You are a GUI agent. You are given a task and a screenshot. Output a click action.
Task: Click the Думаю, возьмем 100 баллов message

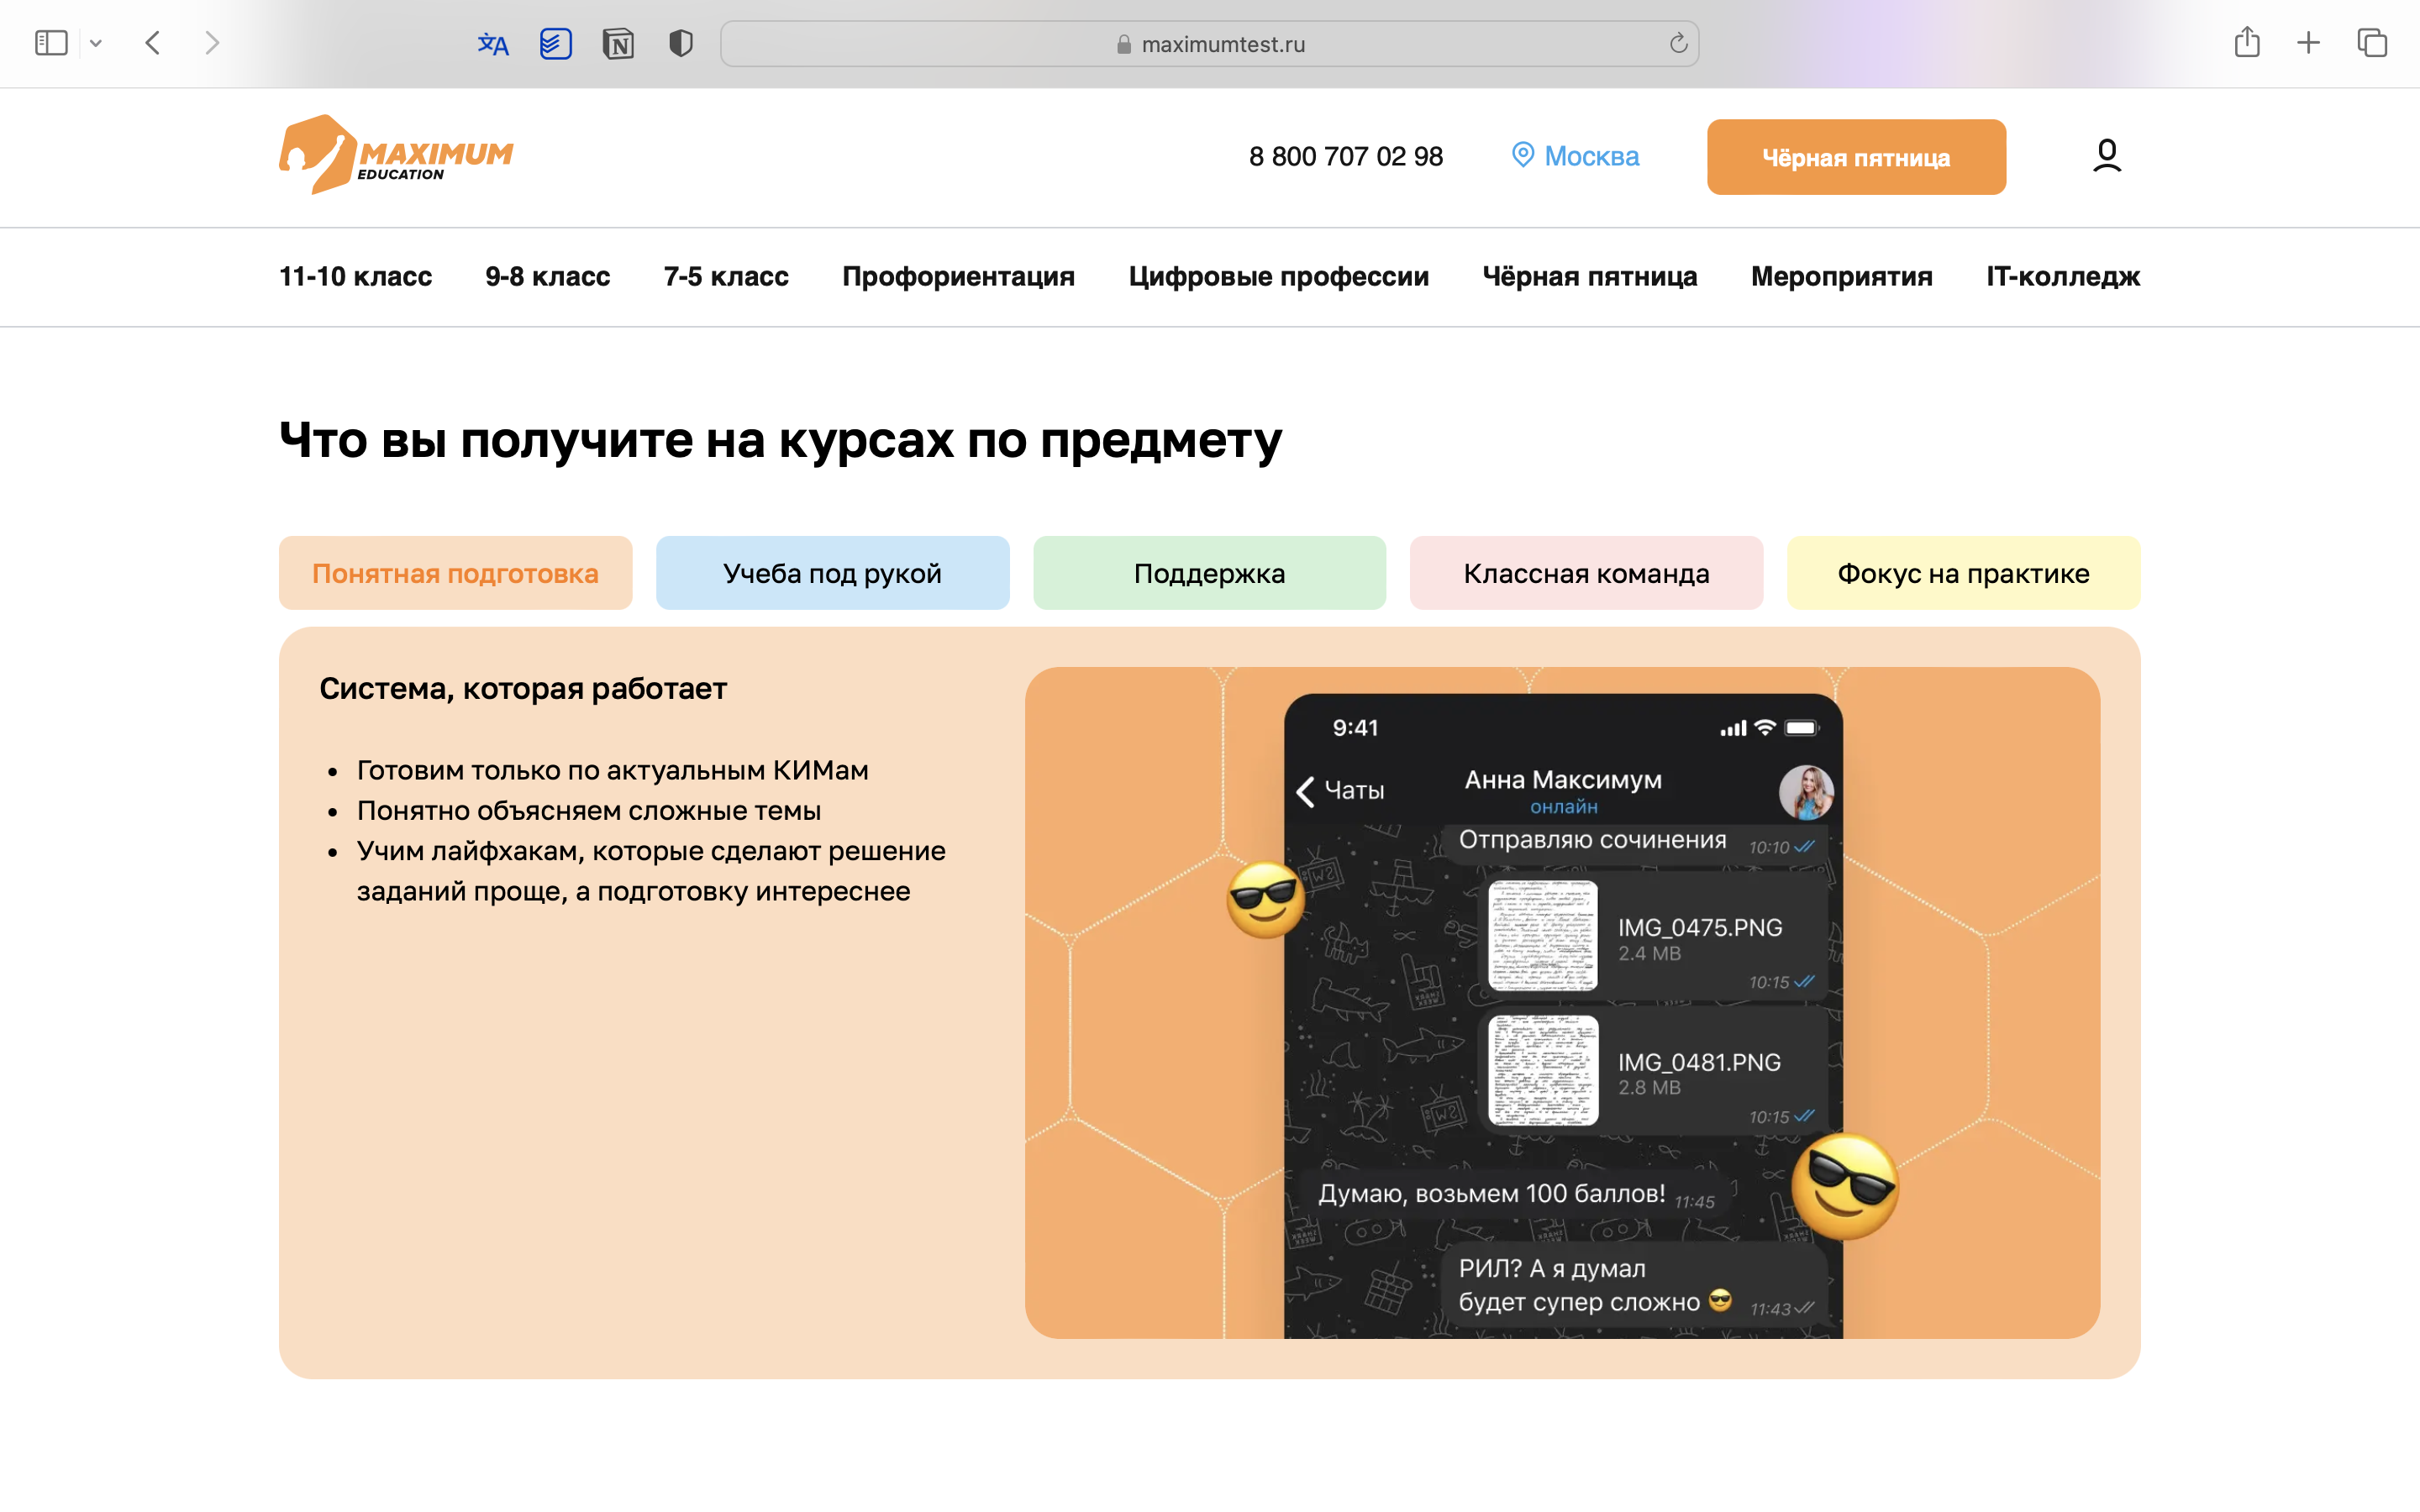click(1516, 1194)
